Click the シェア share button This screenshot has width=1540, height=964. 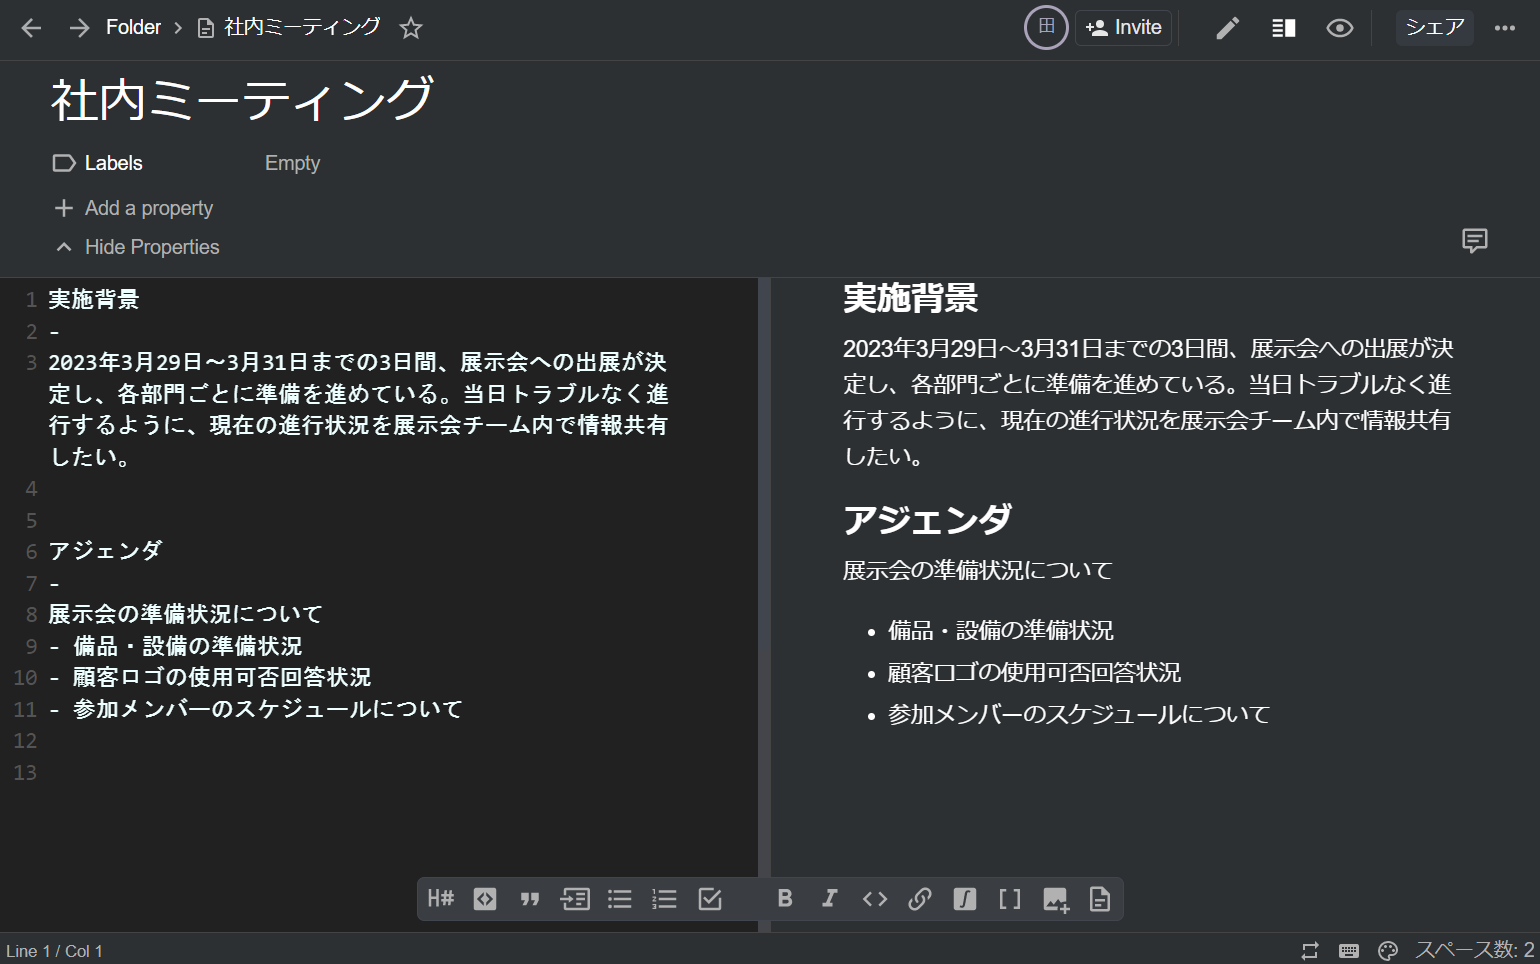coord(1435,27)
